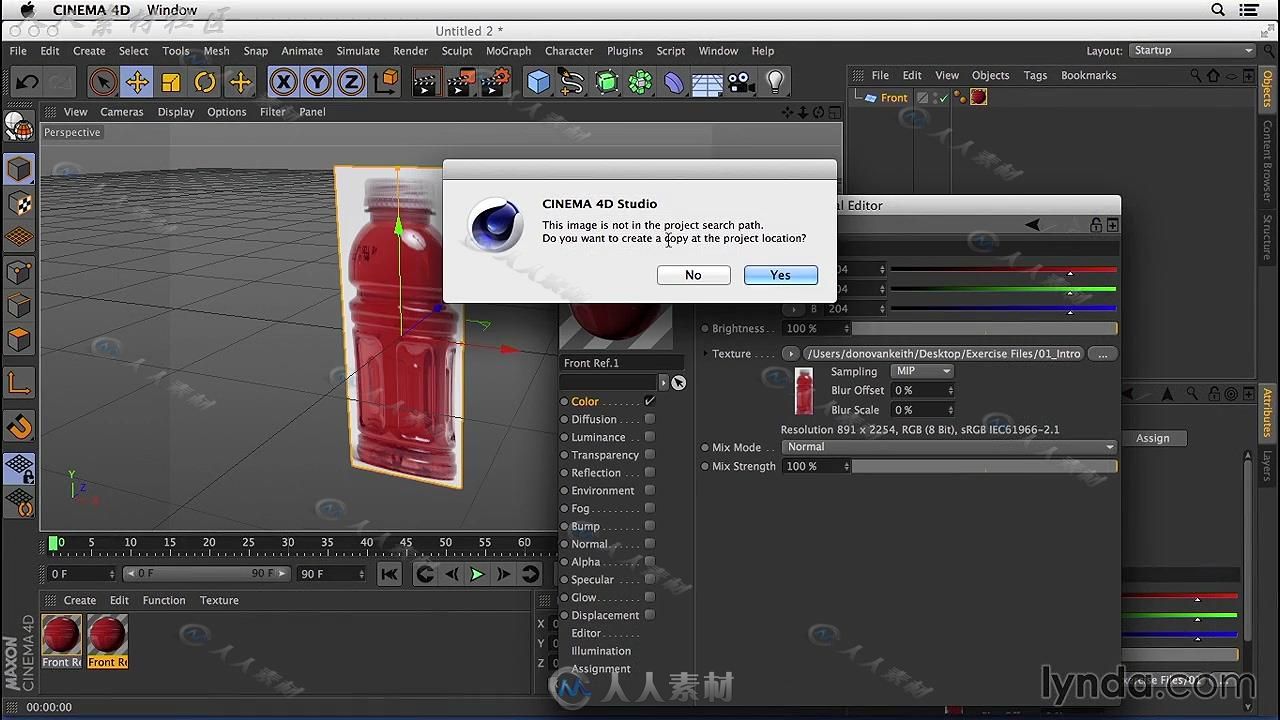Enable the Transparency channel checkbox
The image size is (1280, 720).
[x=650, y=455]
